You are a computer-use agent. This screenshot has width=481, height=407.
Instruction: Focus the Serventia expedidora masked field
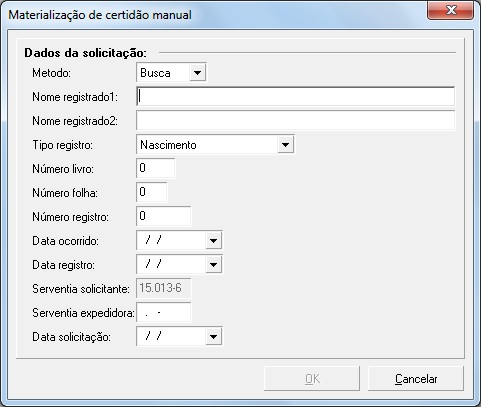[x=164, y=312]
